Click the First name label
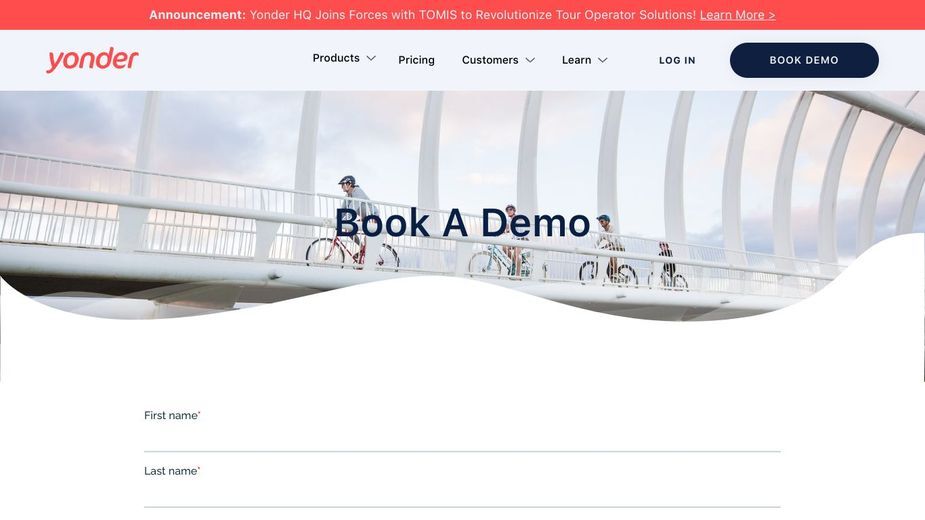The image size is (925, 520). [172, 416]
